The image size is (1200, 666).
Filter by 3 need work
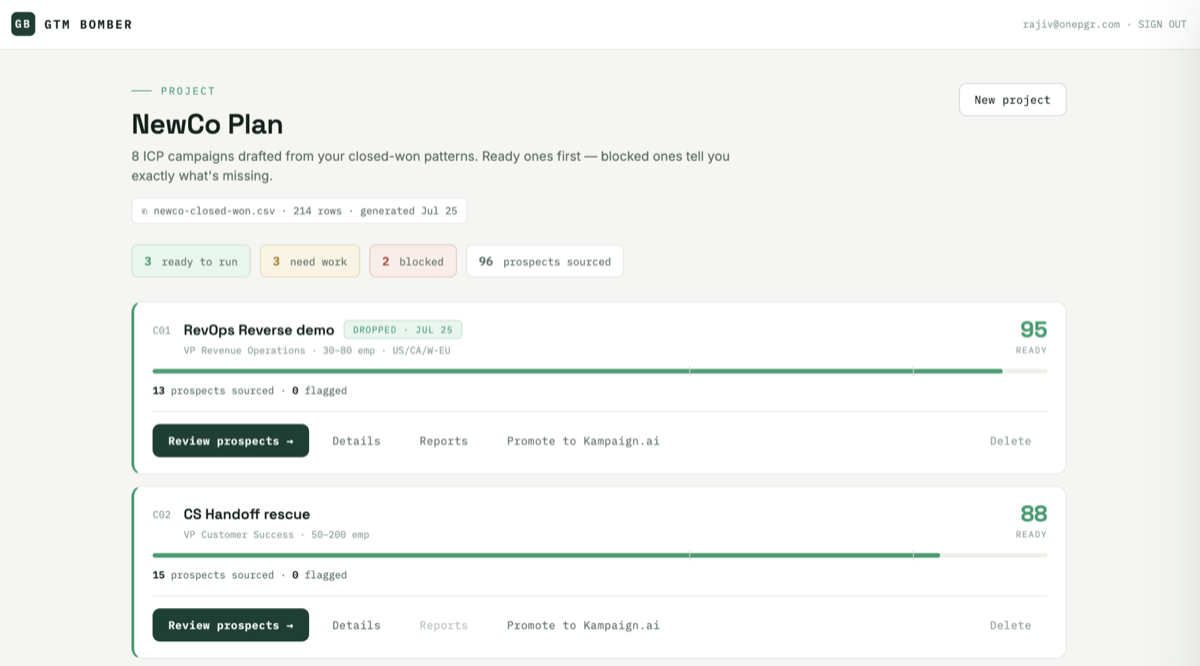[310, 261]
